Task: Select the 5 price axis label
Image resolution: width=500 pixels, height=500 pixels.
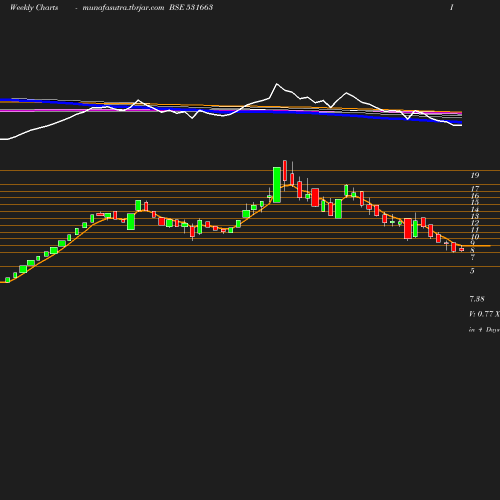Action: (472, 271)
